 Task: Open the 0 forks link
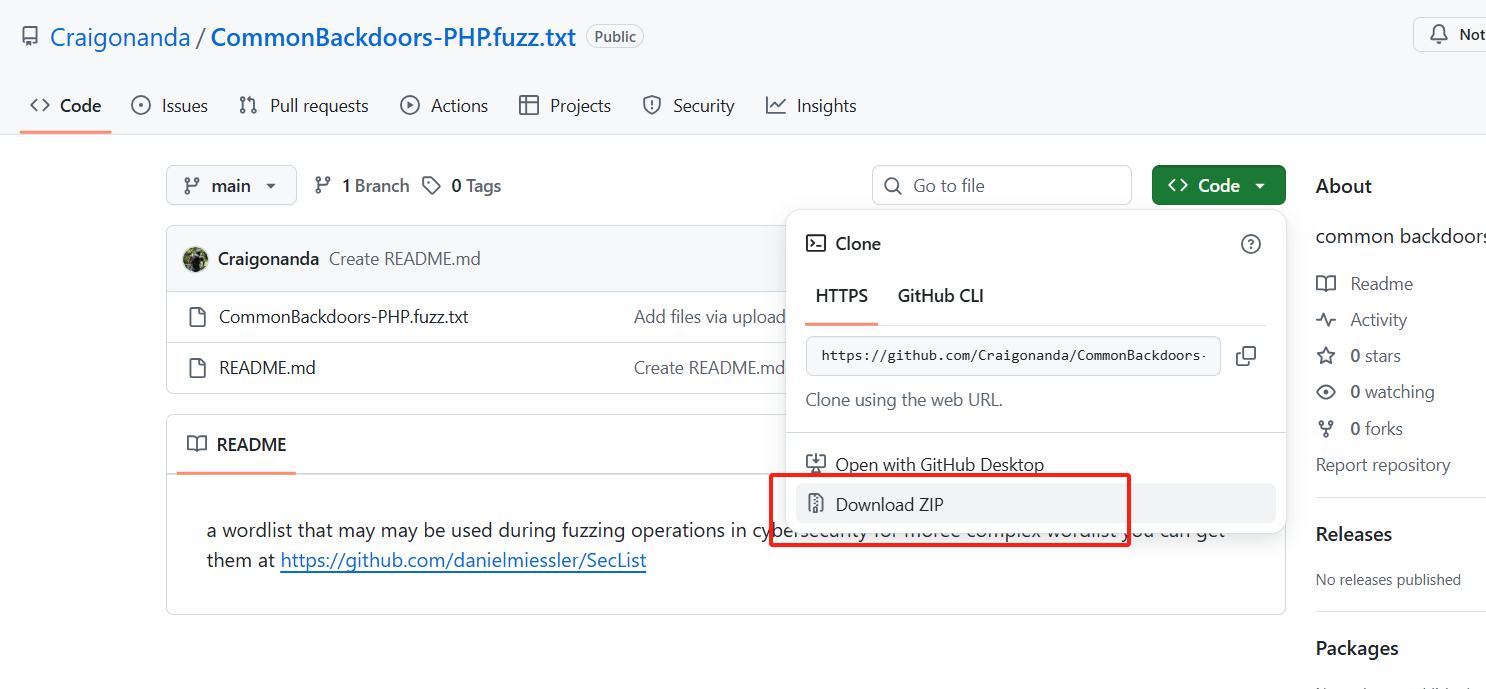1376,428
